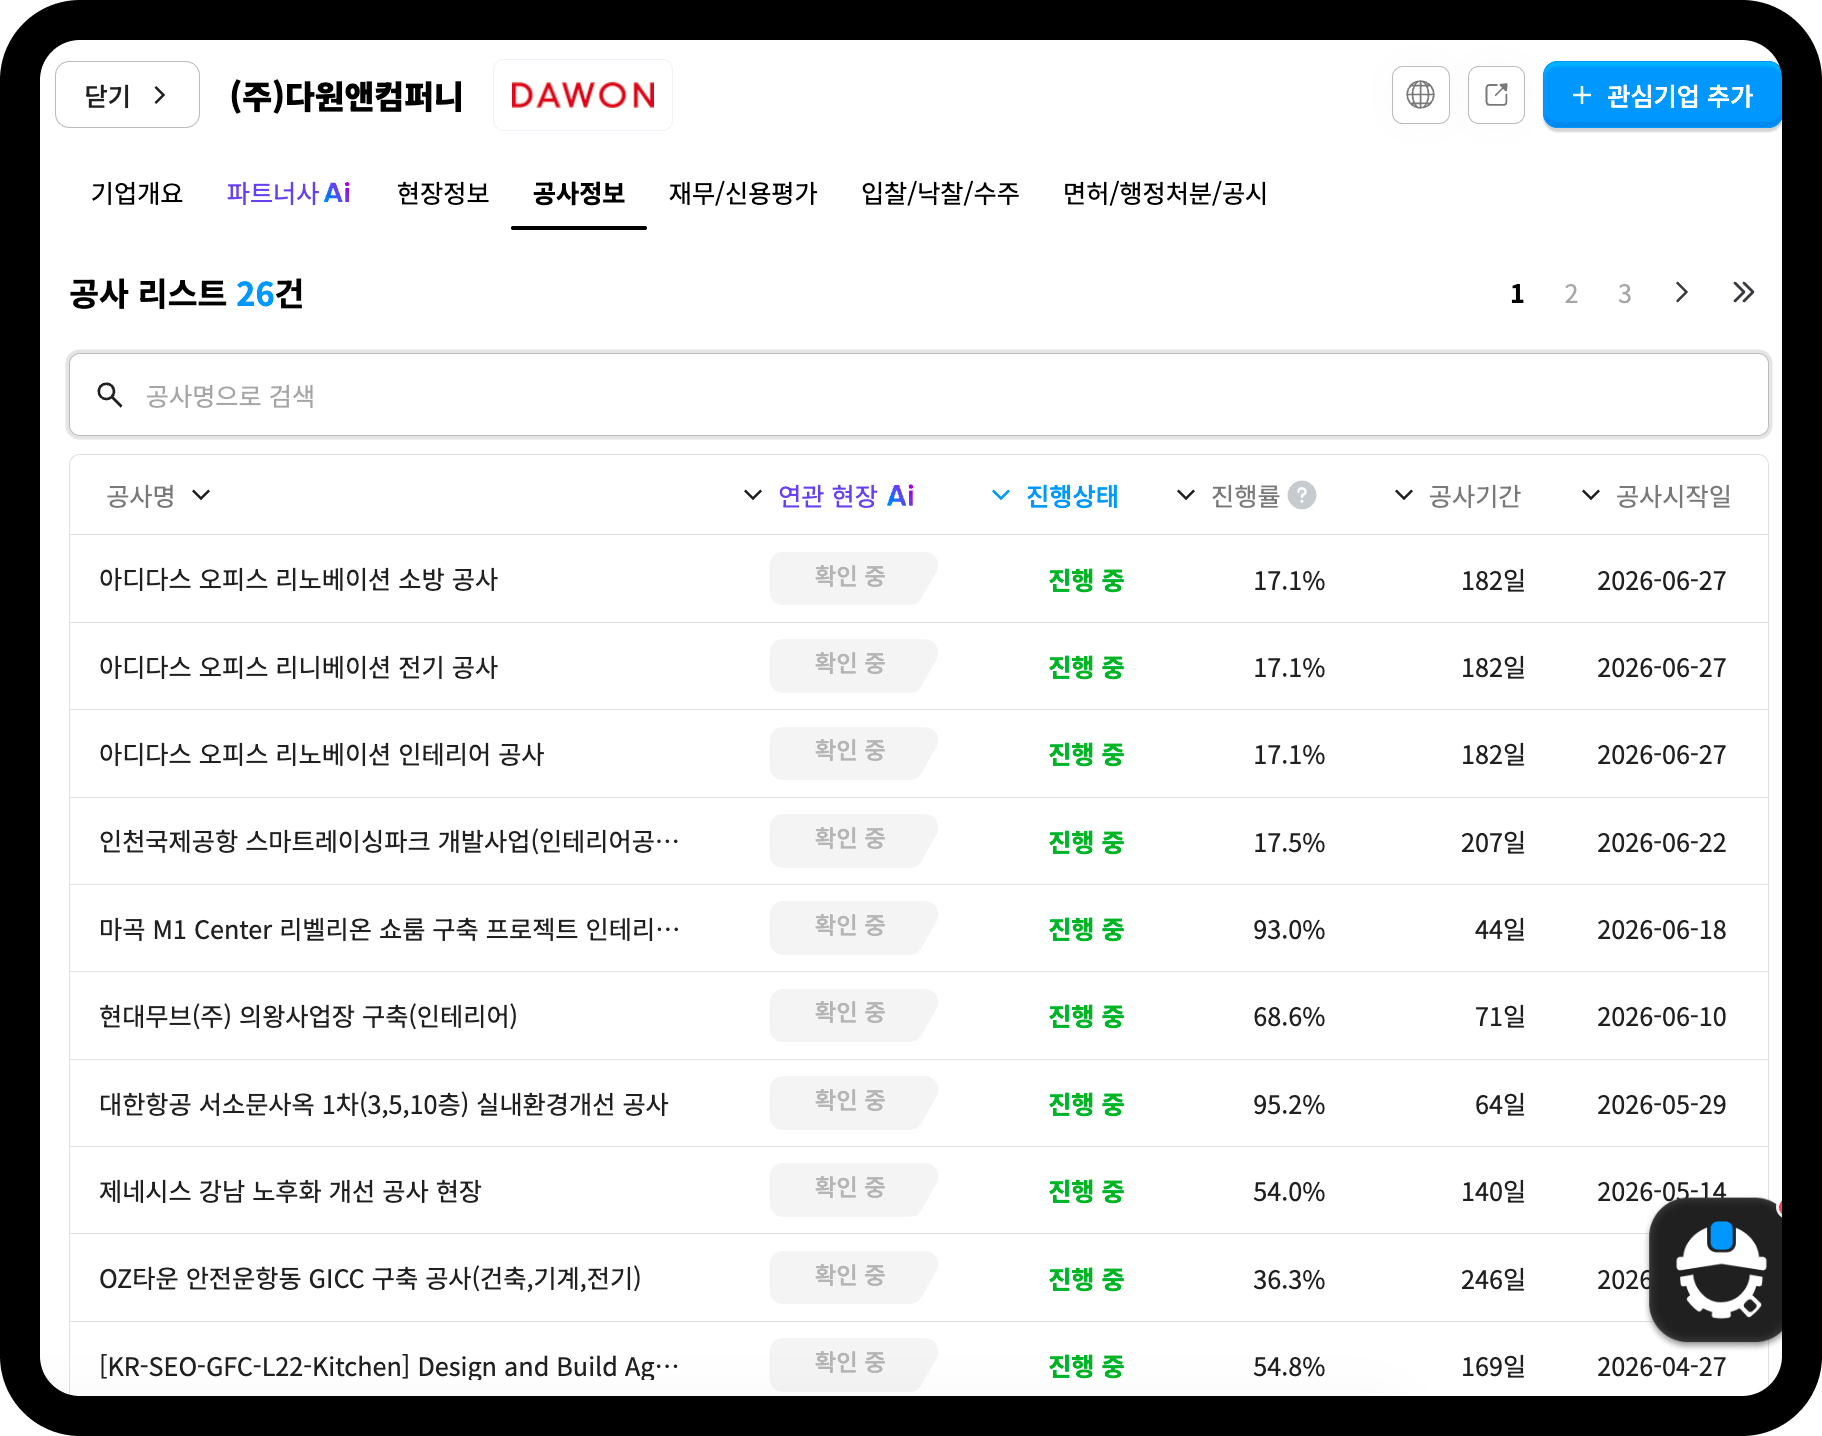This screenshot has height=1436, width=1822.
Task: Jump to last page double arrow
Action: 1743,292
